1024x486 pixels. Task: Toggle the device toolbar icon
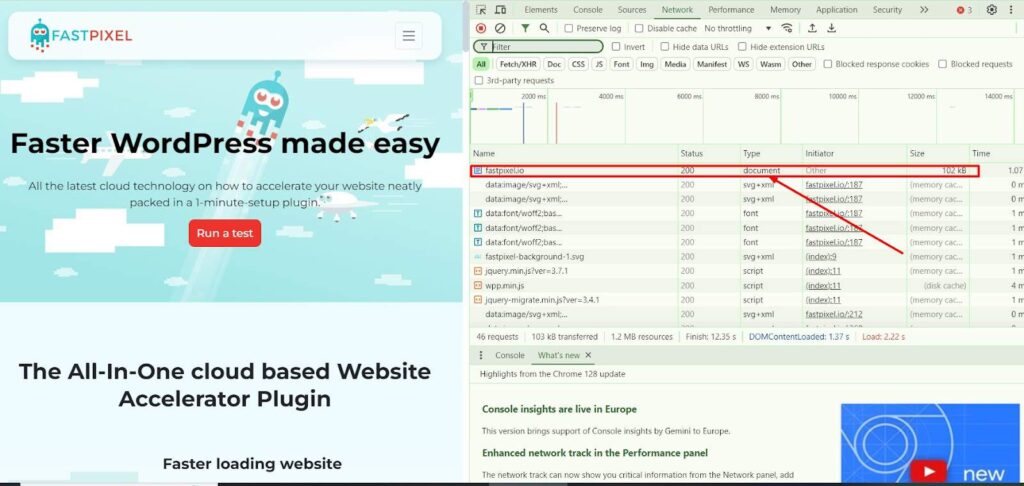(x=500, y=10)
